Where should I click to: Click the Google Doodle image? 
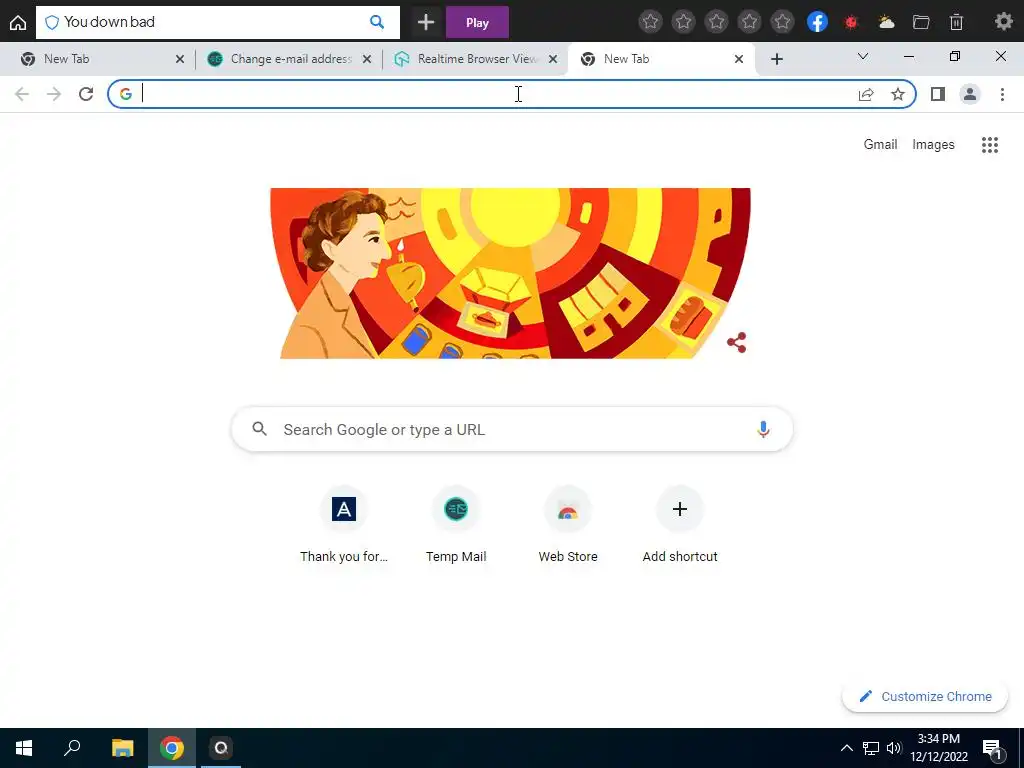coord(510,273)
